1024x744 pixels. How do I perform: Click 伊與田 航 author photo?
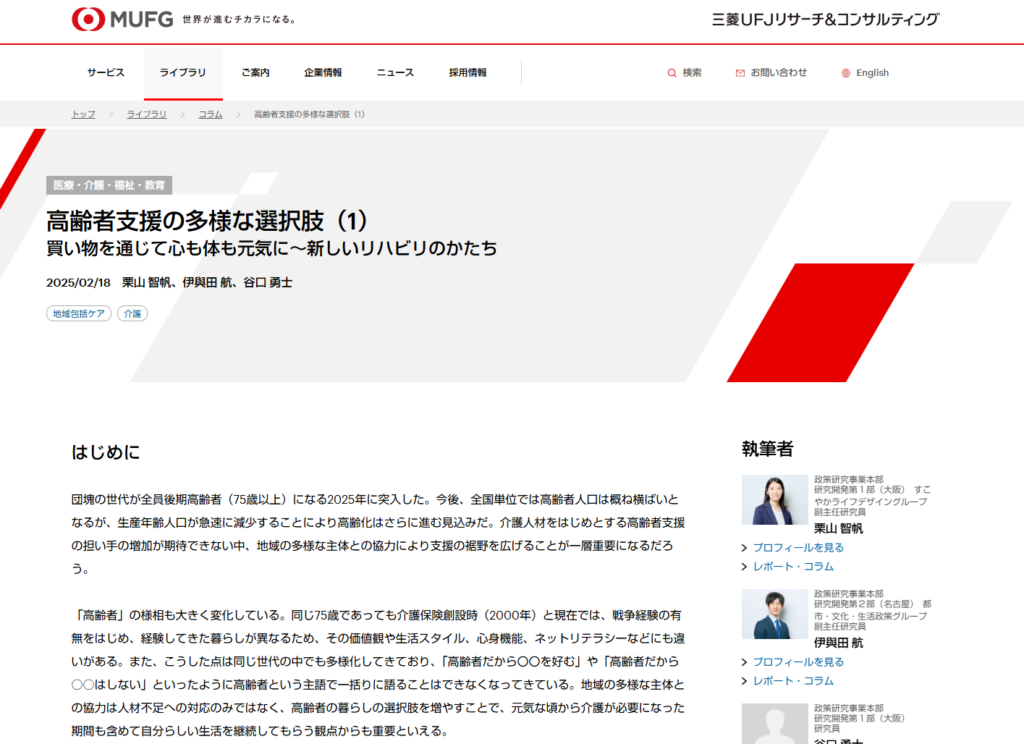click(x=775, y=614)
